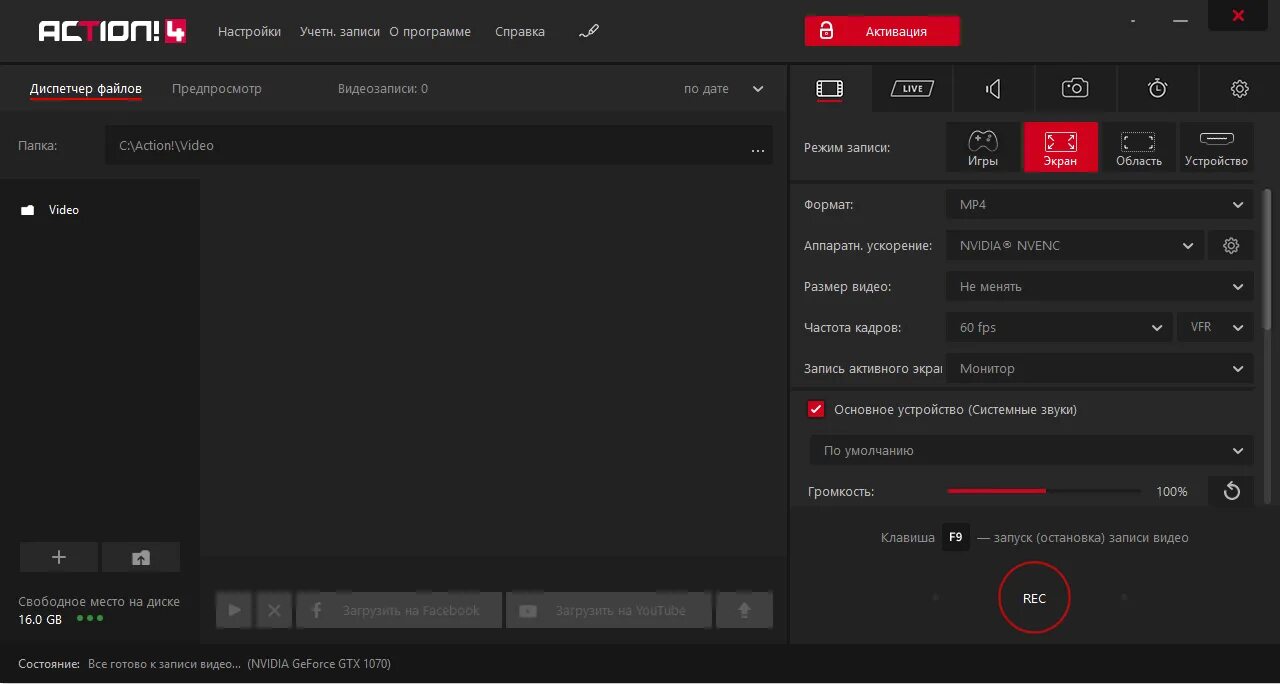Click the lock icon on Активация button
The width and height of the screenshot is (1280, 684).
pos(826,31)
